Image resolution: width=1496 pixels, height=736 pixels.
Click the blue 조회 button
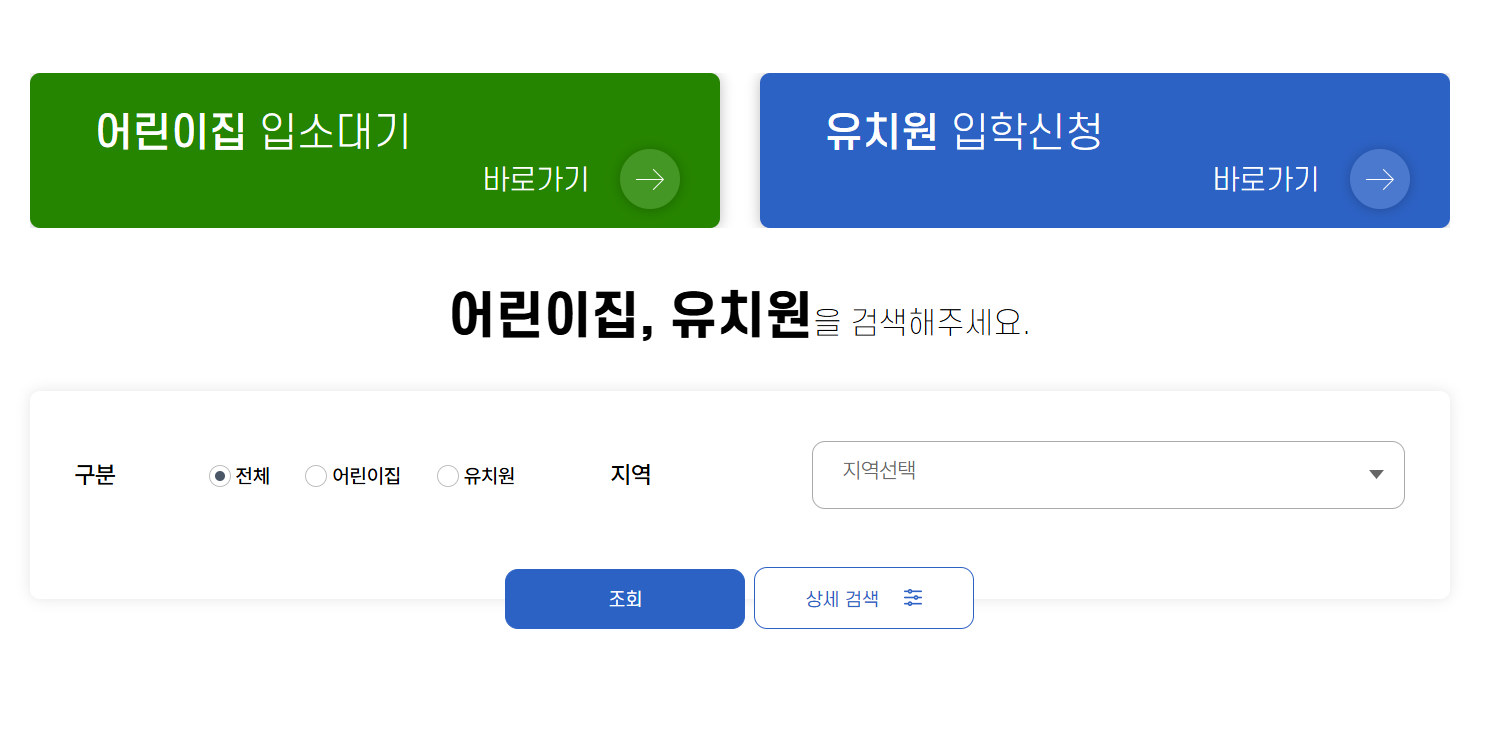pyautogui.click(x=625, y=599)
